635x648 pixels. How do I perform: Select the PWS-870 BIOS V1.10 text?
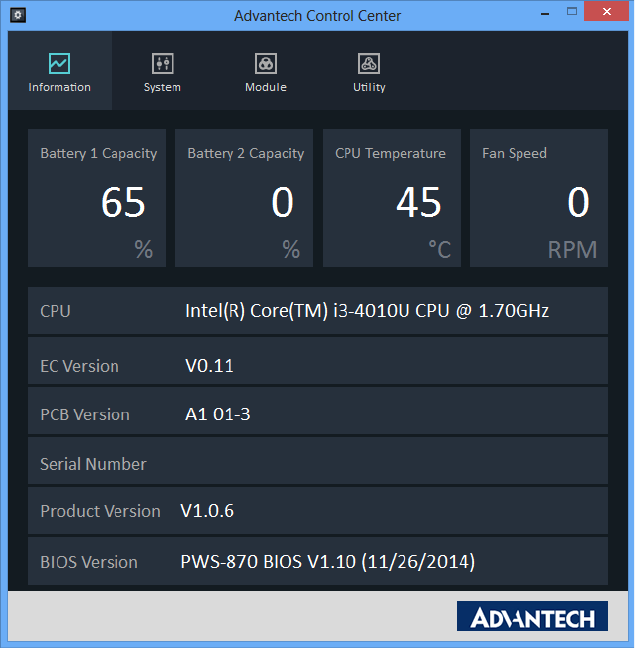click(x=328, y=562)
